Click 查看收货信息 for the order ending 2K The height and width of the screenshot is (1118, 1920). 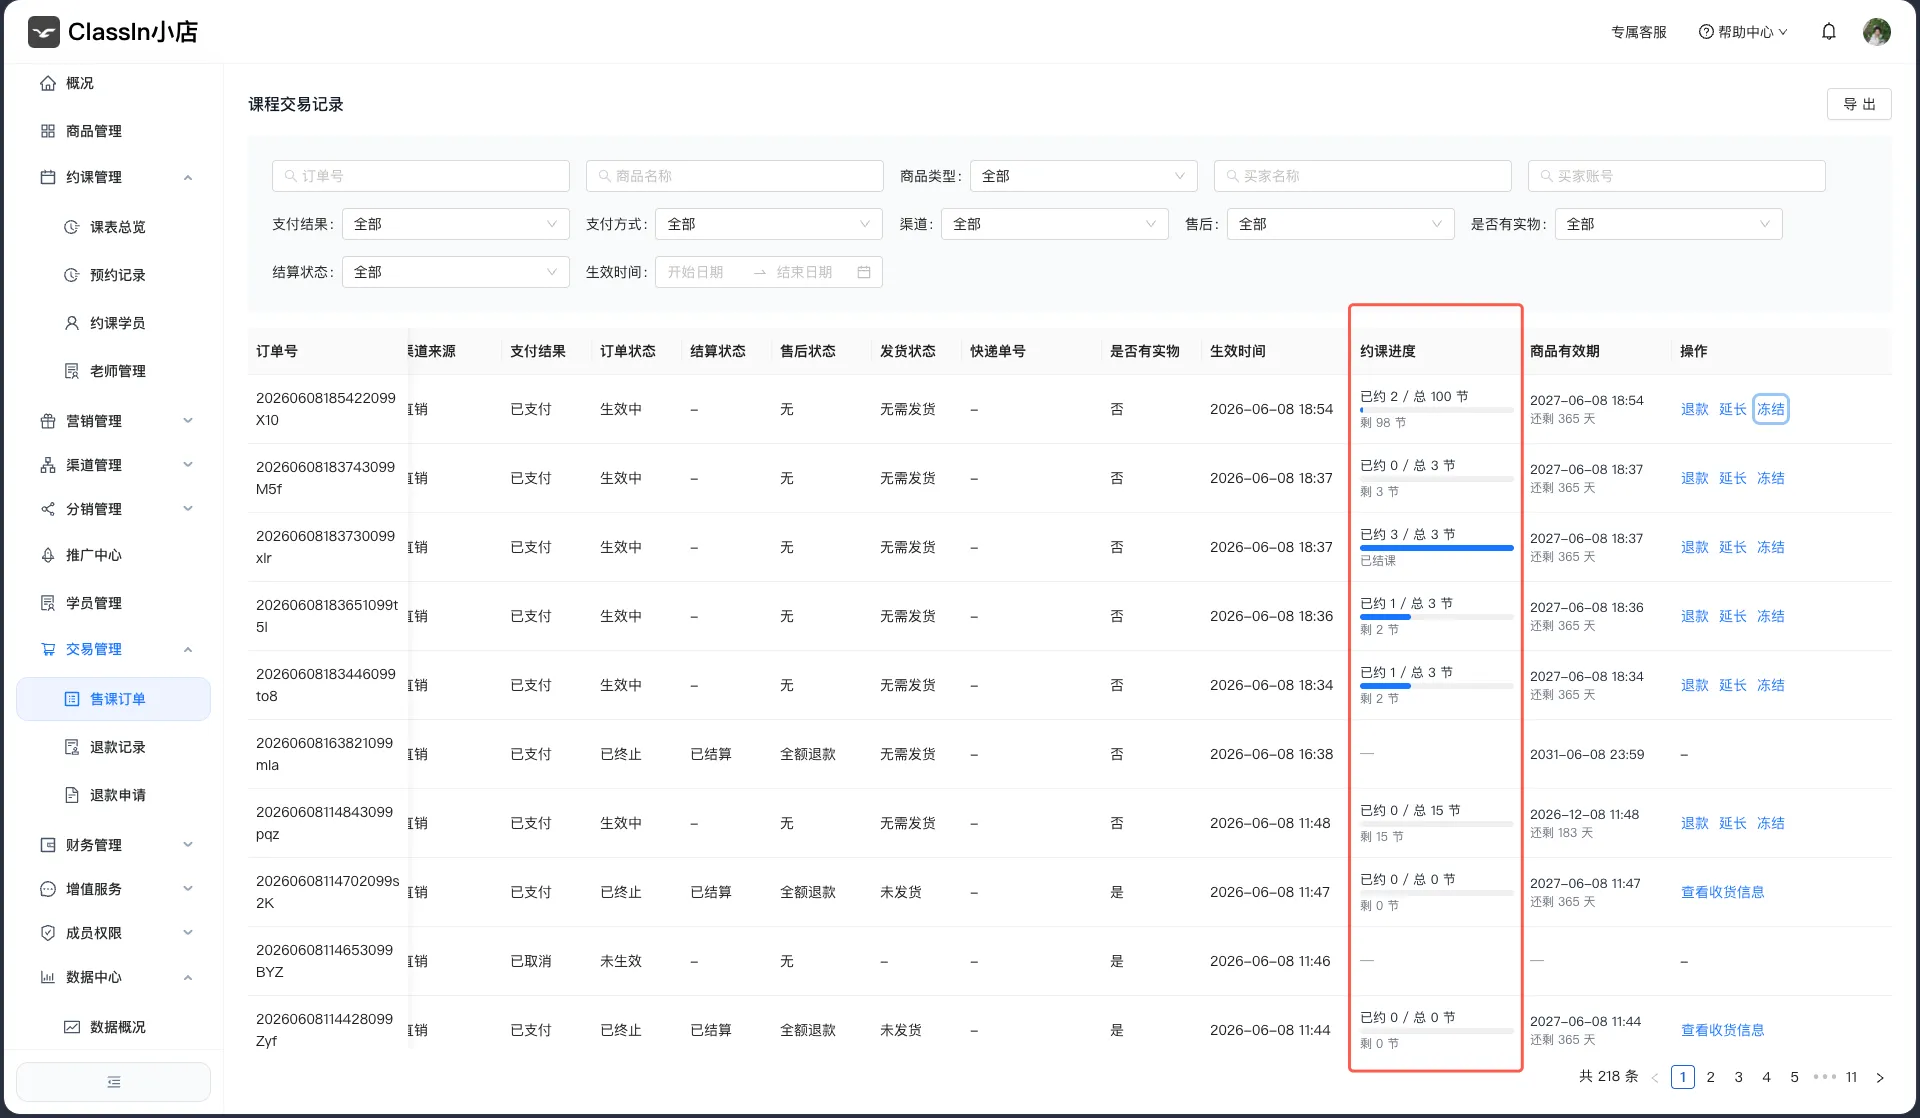[x=1723, y=892]
